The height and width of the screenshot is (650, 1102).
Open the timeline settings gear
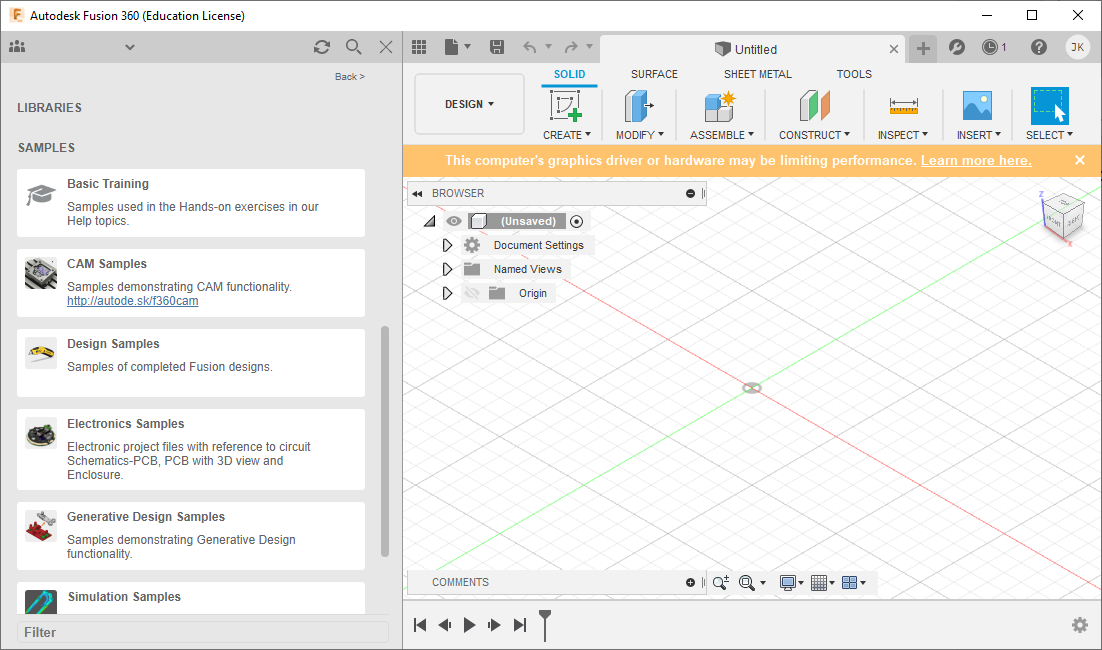tap(1080, 625)
